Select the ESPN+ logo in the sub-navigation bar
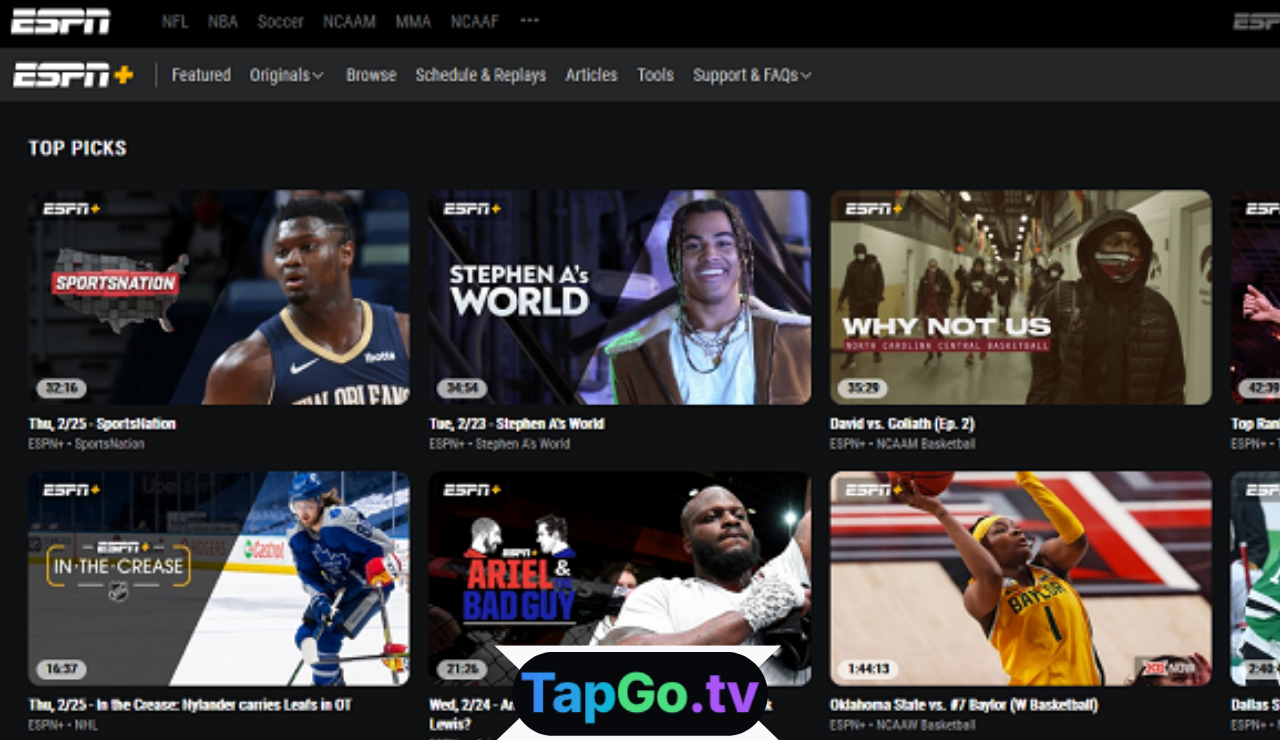Image resolution: width=1280 pixels, height=740 pixels. point(70,74)
